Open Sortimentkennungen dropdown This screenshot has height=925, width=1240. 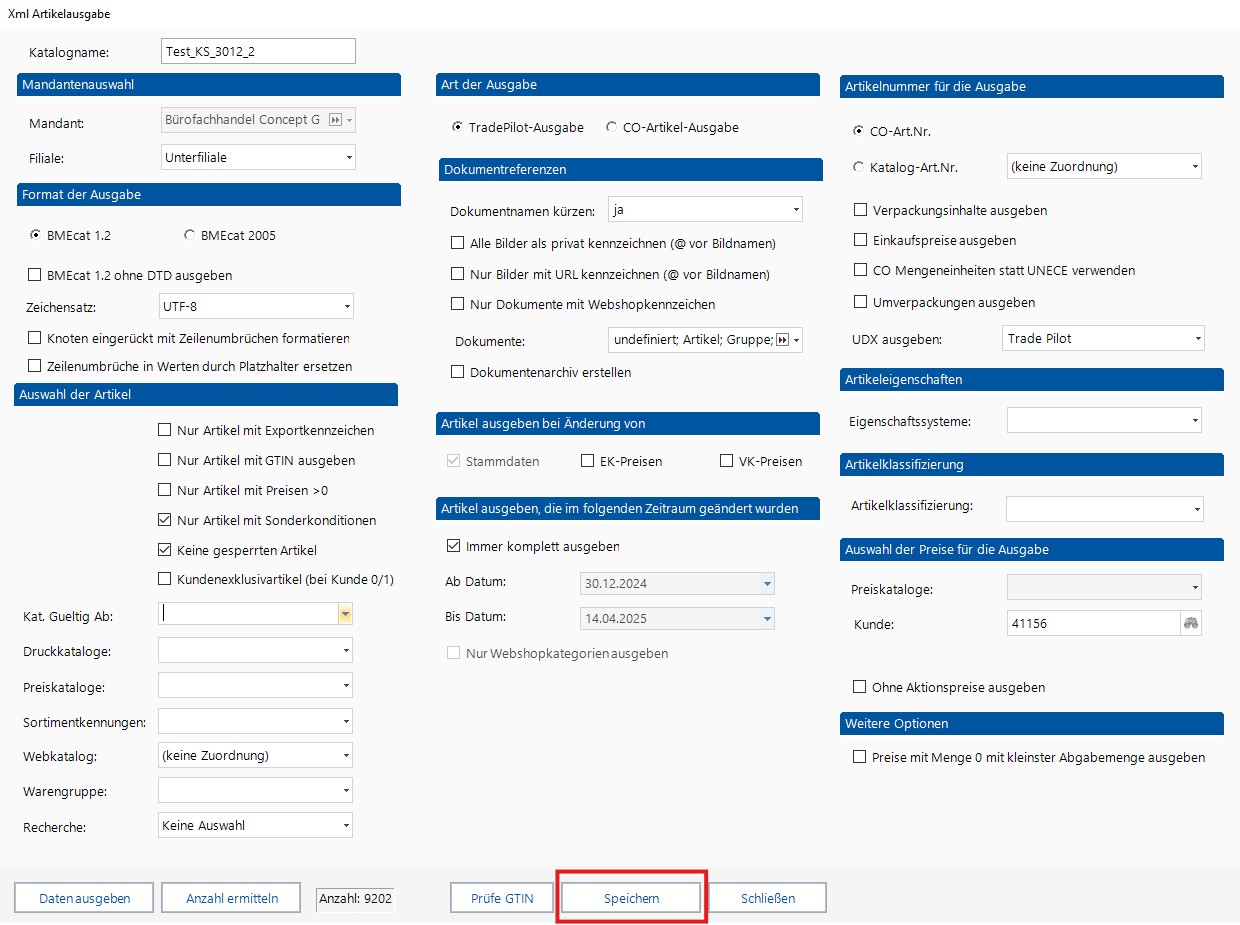click(256, 721)
